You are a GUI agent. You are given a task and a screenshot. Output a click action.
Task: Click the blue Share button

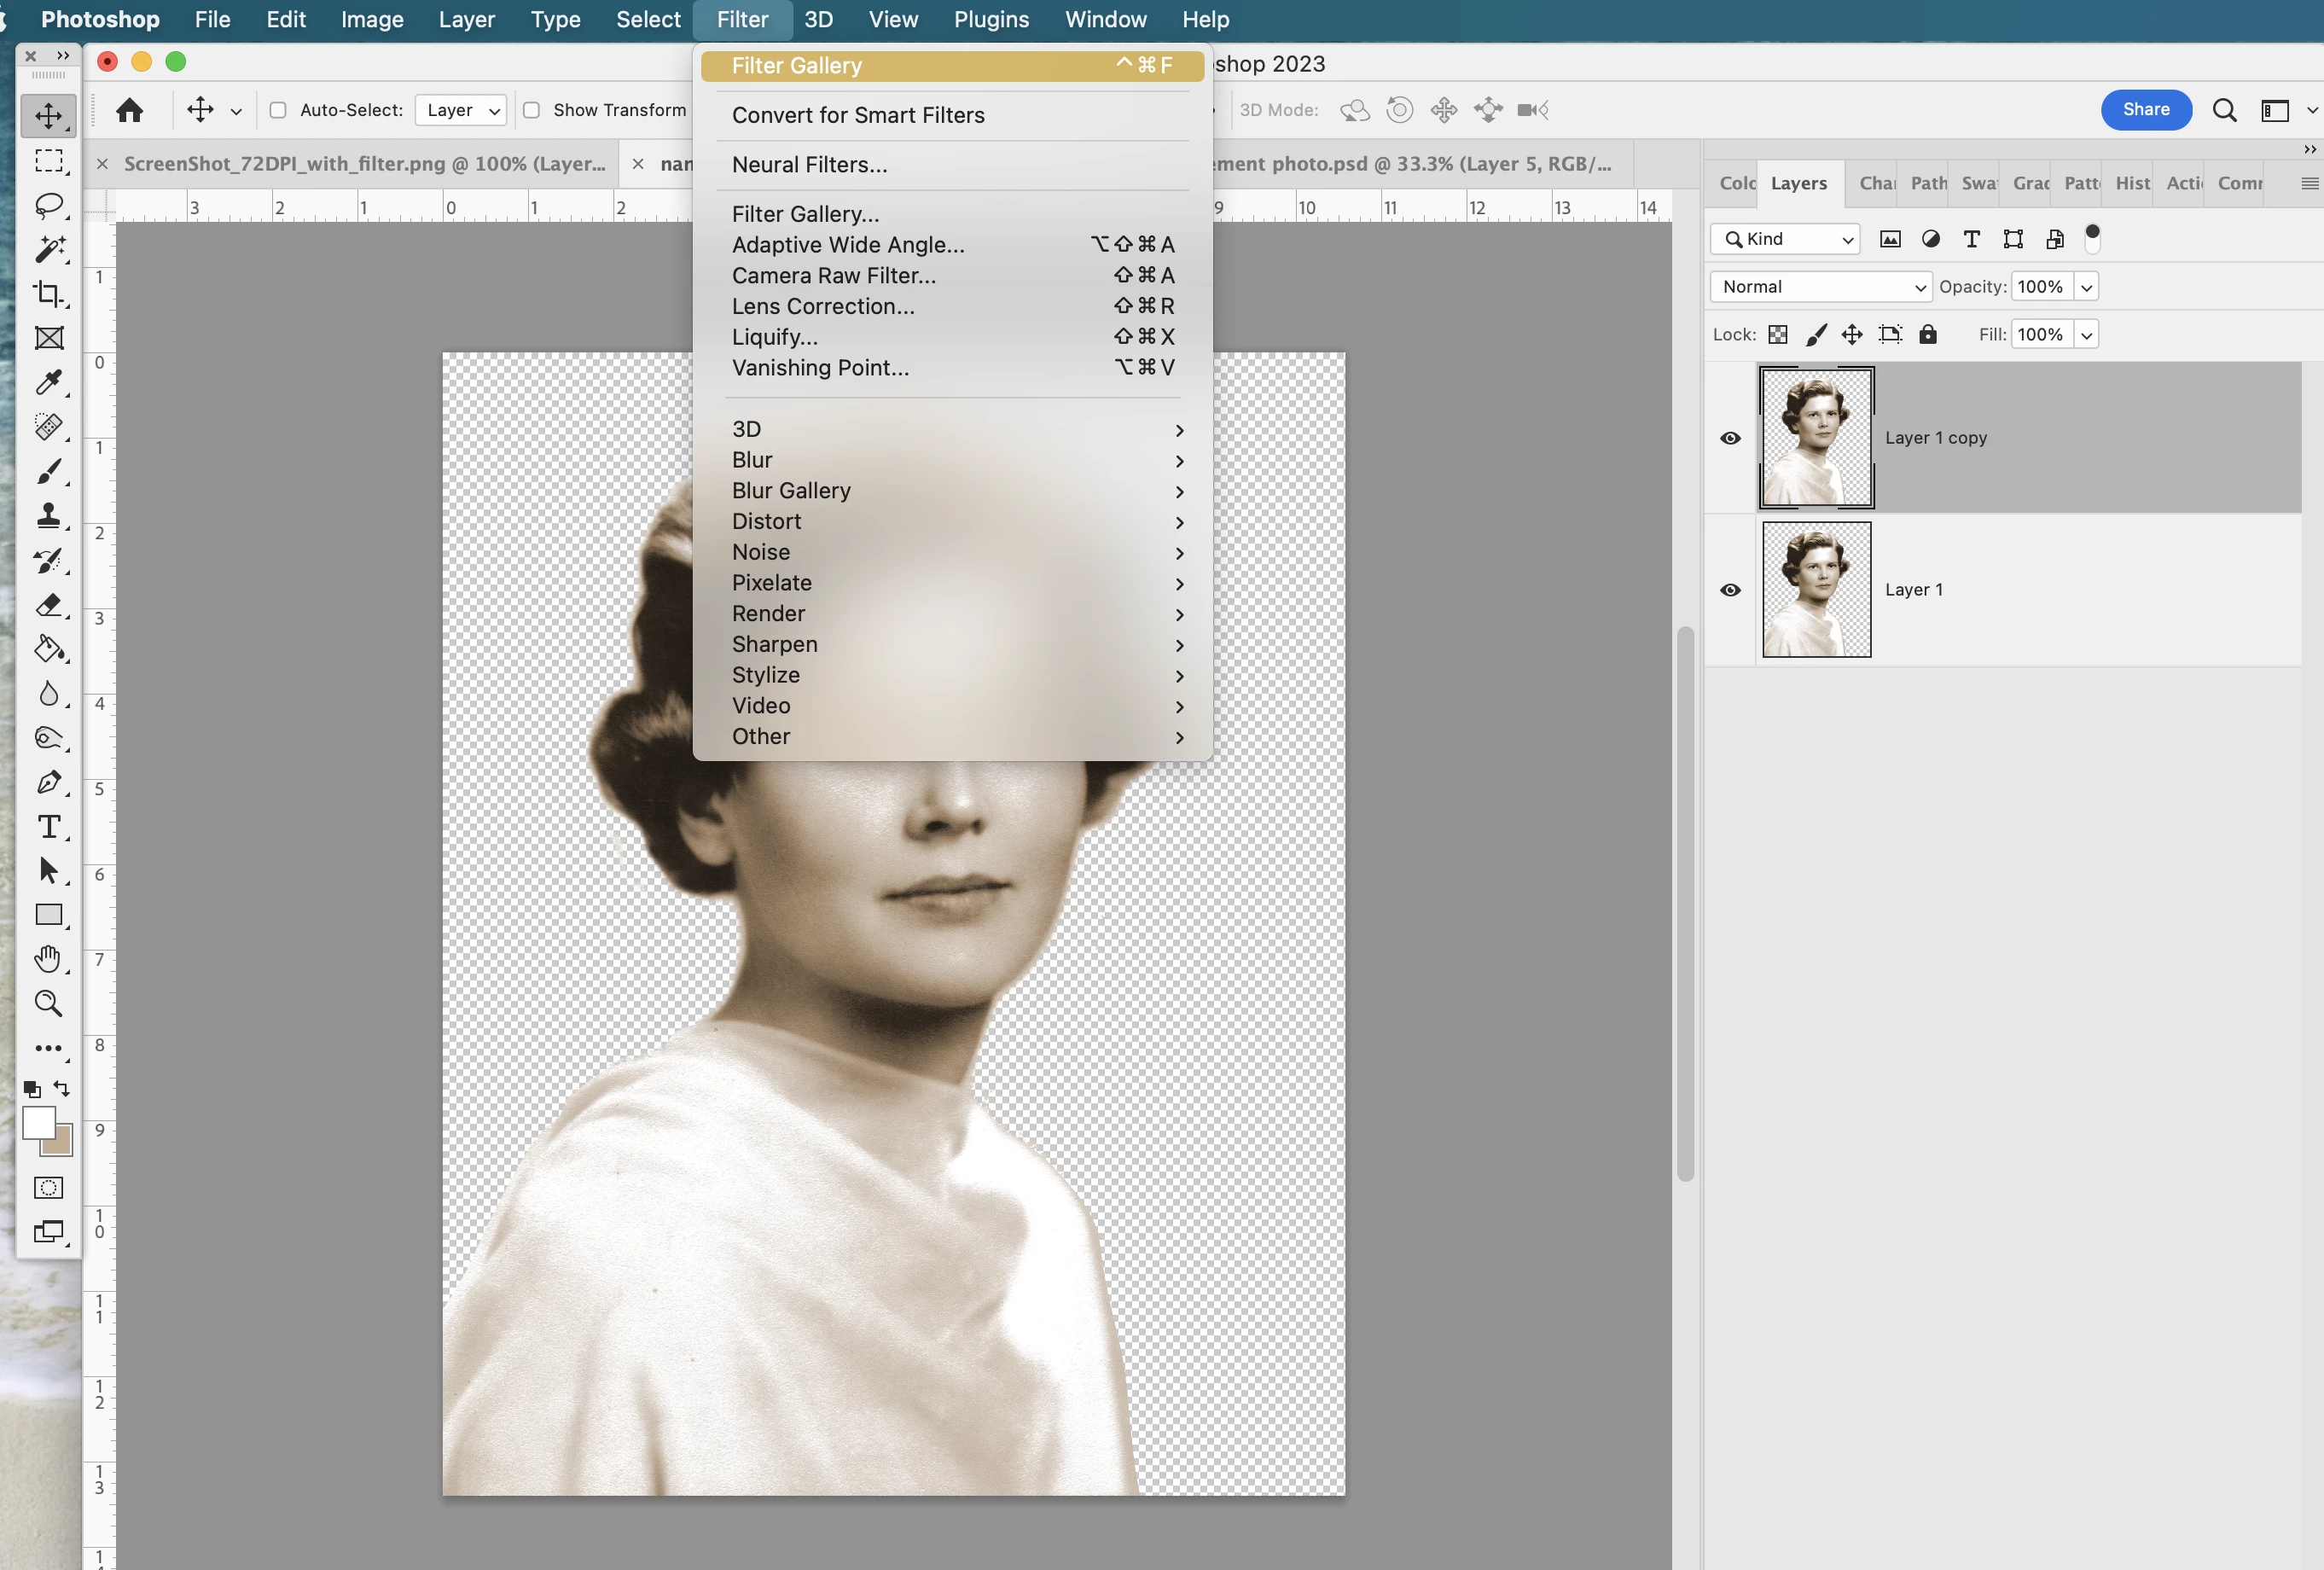tap(2145, 110)
